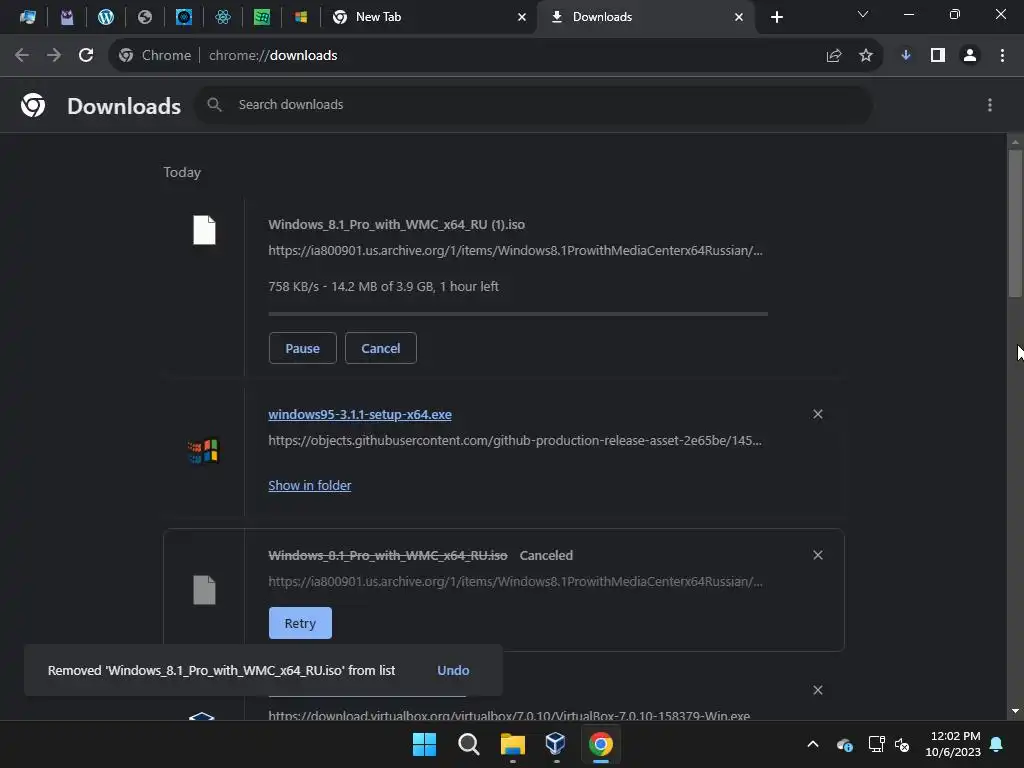Screen dimensions: 1024x768
Task: Open a new browser tab with plus
Action: click(x=776, y=17)
